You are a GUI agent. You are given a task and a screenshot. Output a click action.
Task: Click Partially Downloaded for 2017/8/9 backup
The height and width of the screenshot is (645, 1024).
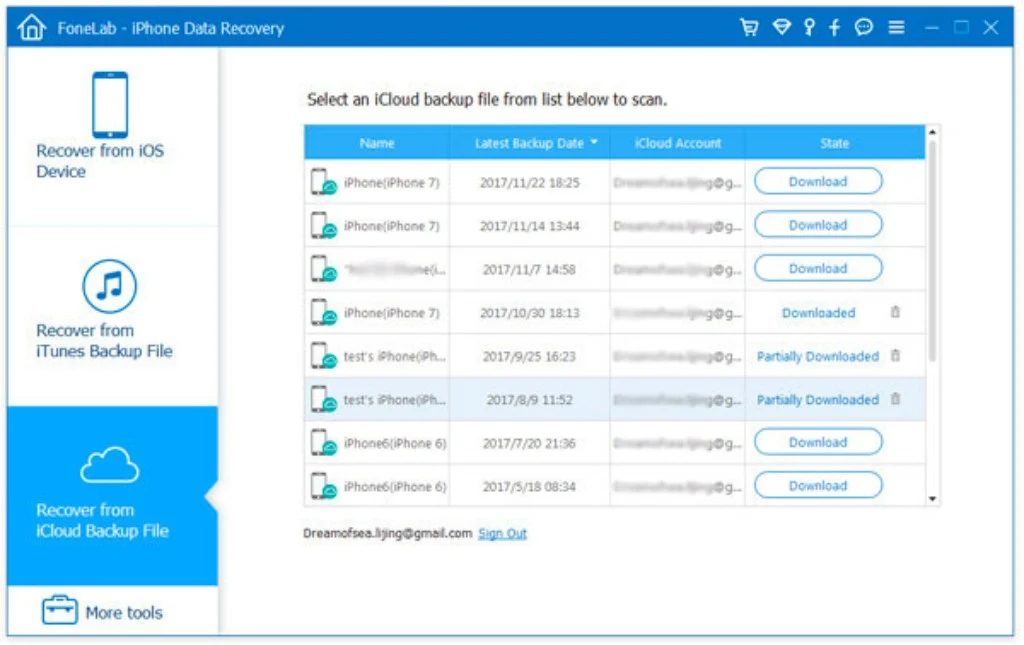818,400
